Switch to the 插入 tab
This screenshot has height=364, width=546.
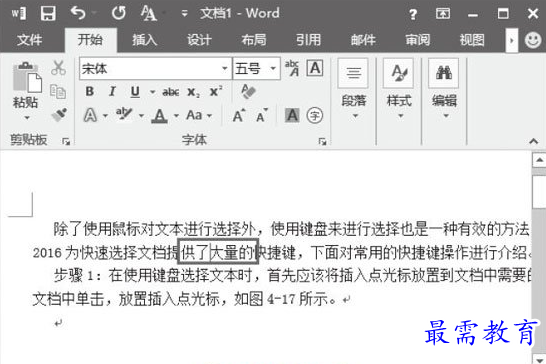(145, 40)
